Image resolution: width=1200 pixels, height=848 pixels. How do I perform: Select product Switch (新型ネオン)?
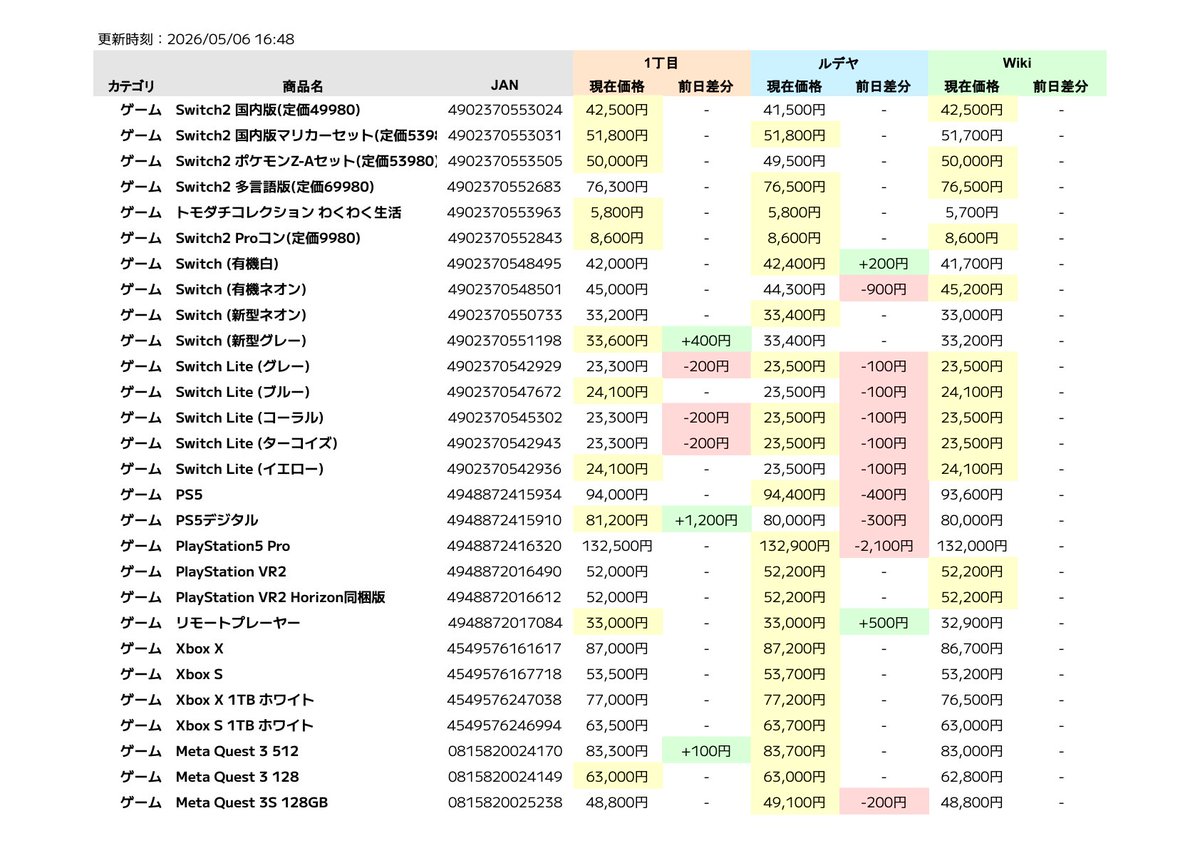240,315
